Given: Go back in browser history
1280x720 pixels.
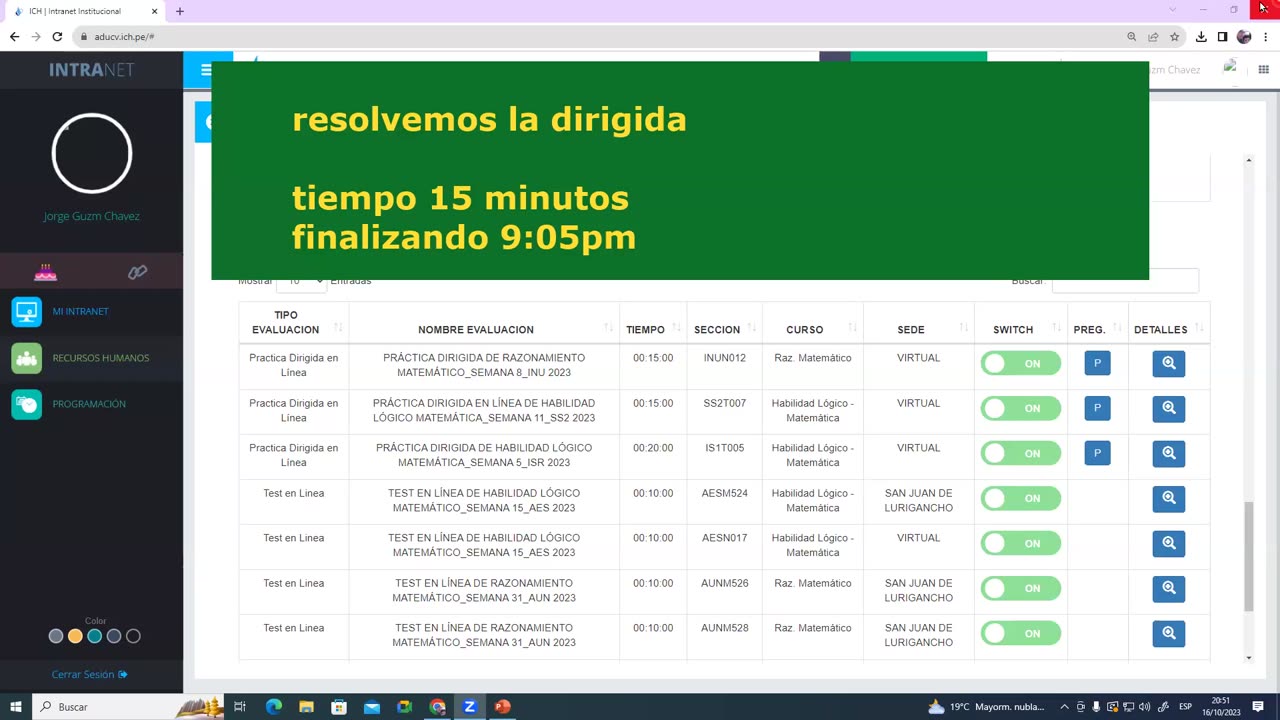Looking at the screenshot, I should (14, 37).
